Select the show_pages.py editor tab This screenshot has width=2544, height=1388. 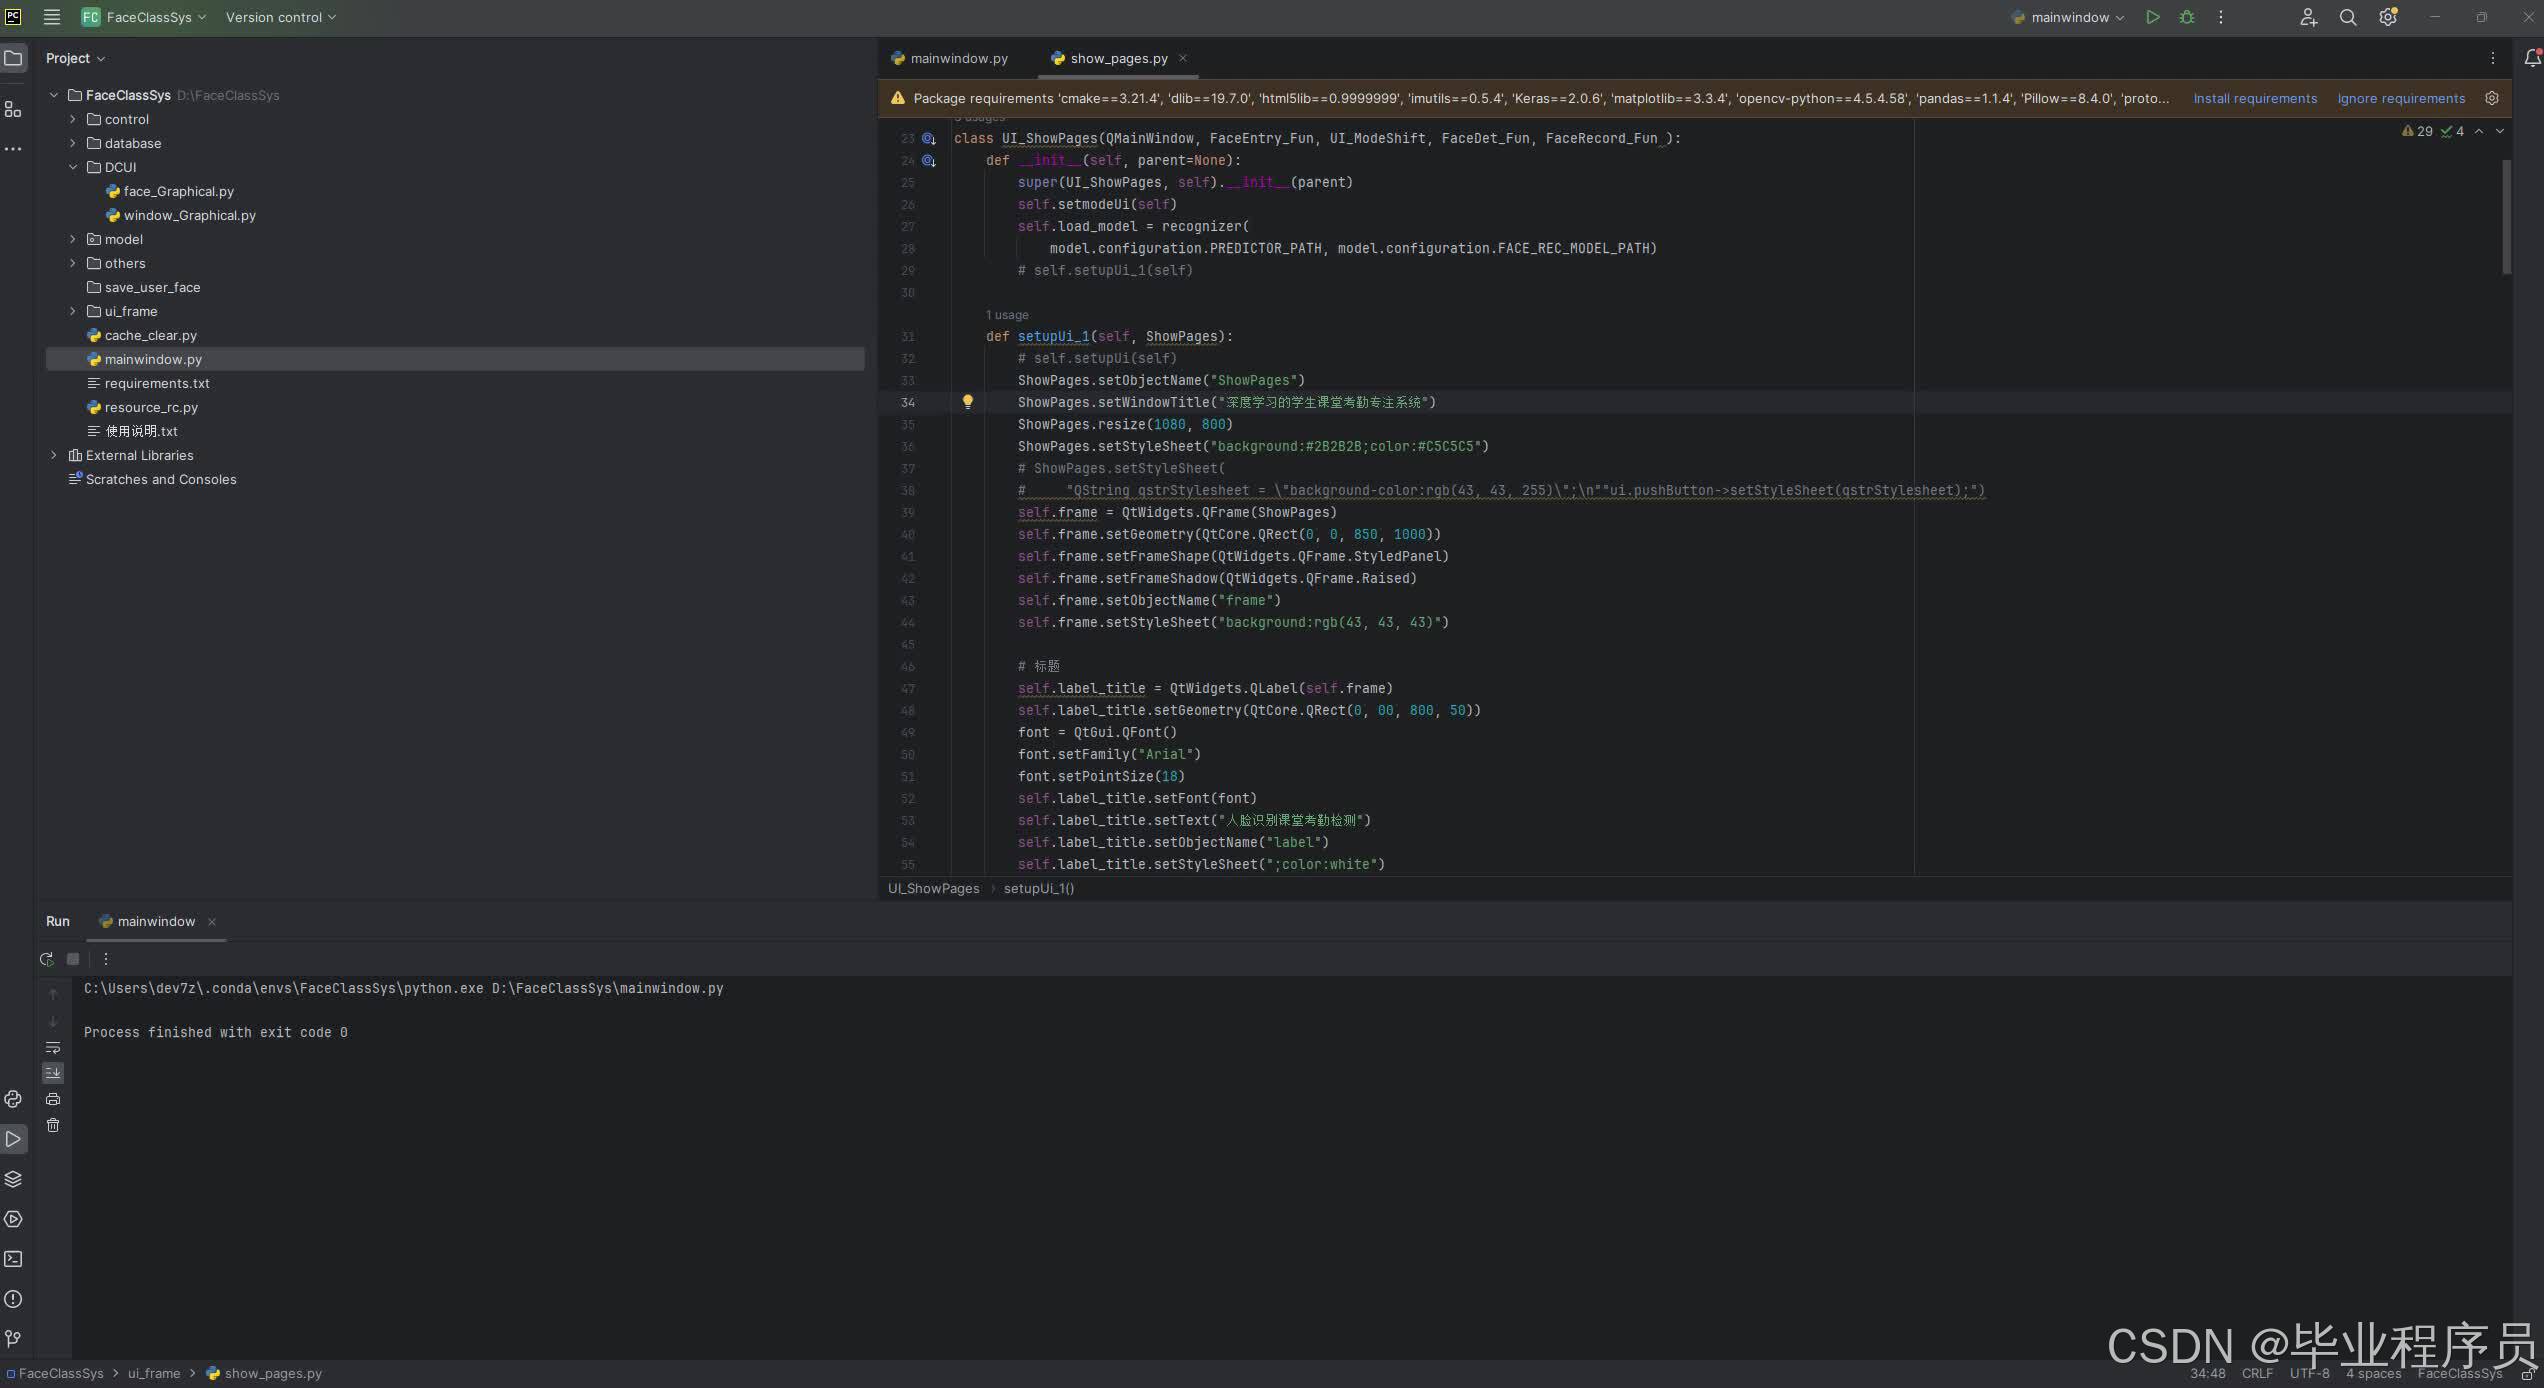coord(1118,58)
